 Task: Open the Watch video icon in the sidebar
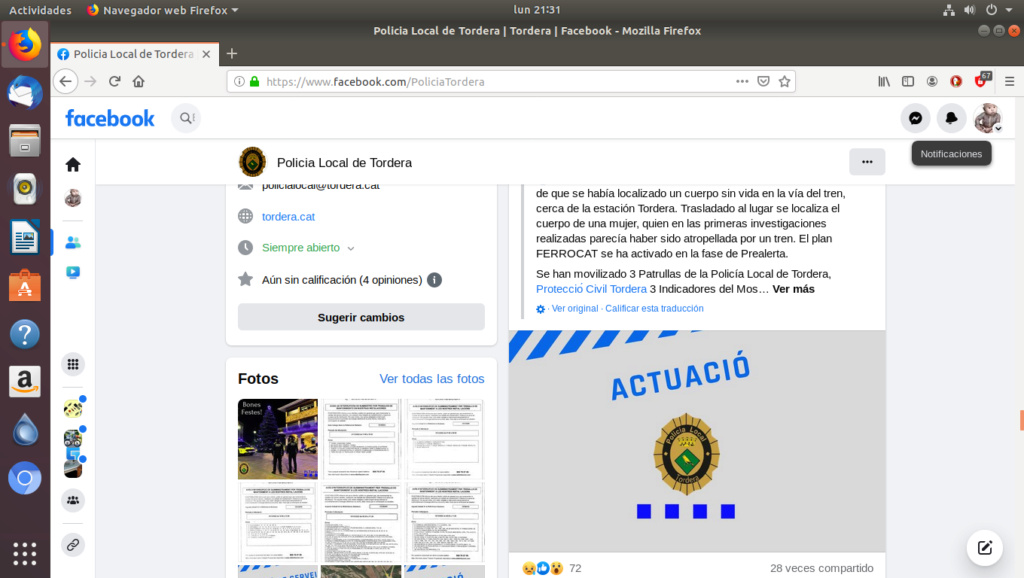(73, 272)
